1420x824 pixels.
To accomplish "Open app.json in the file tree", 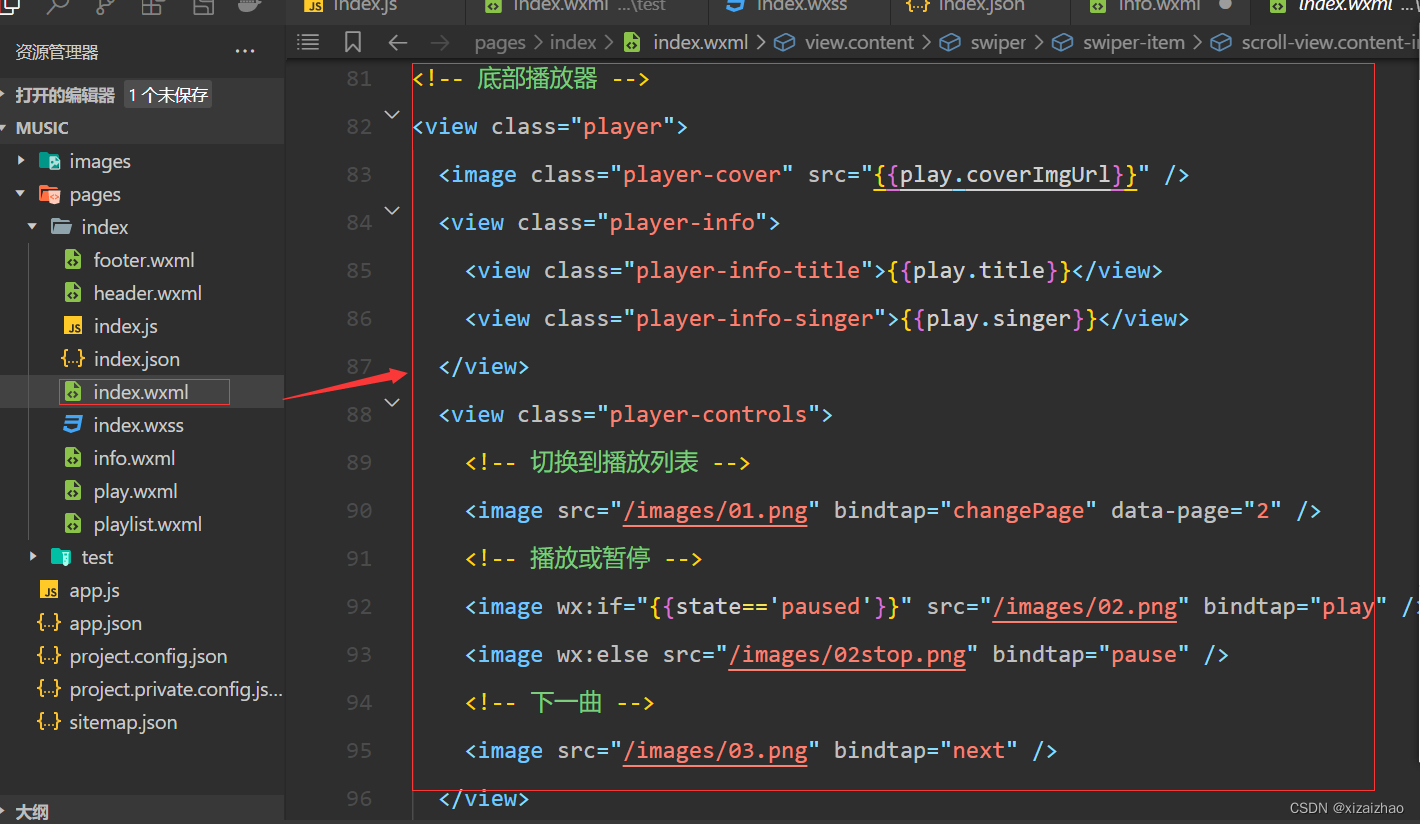I will (106, 623).
